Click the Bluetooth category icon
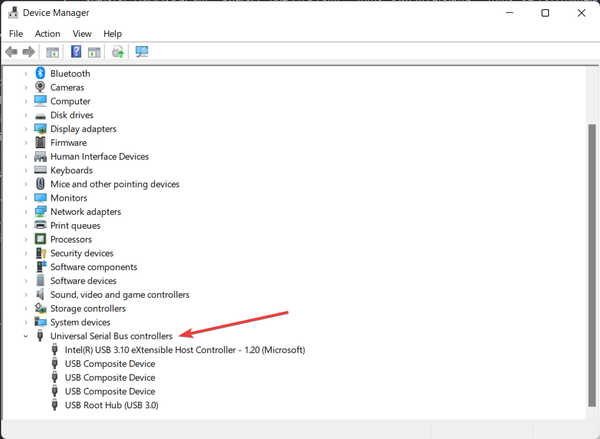Viewport: 600px width, 439px height. tap(40, 73)
